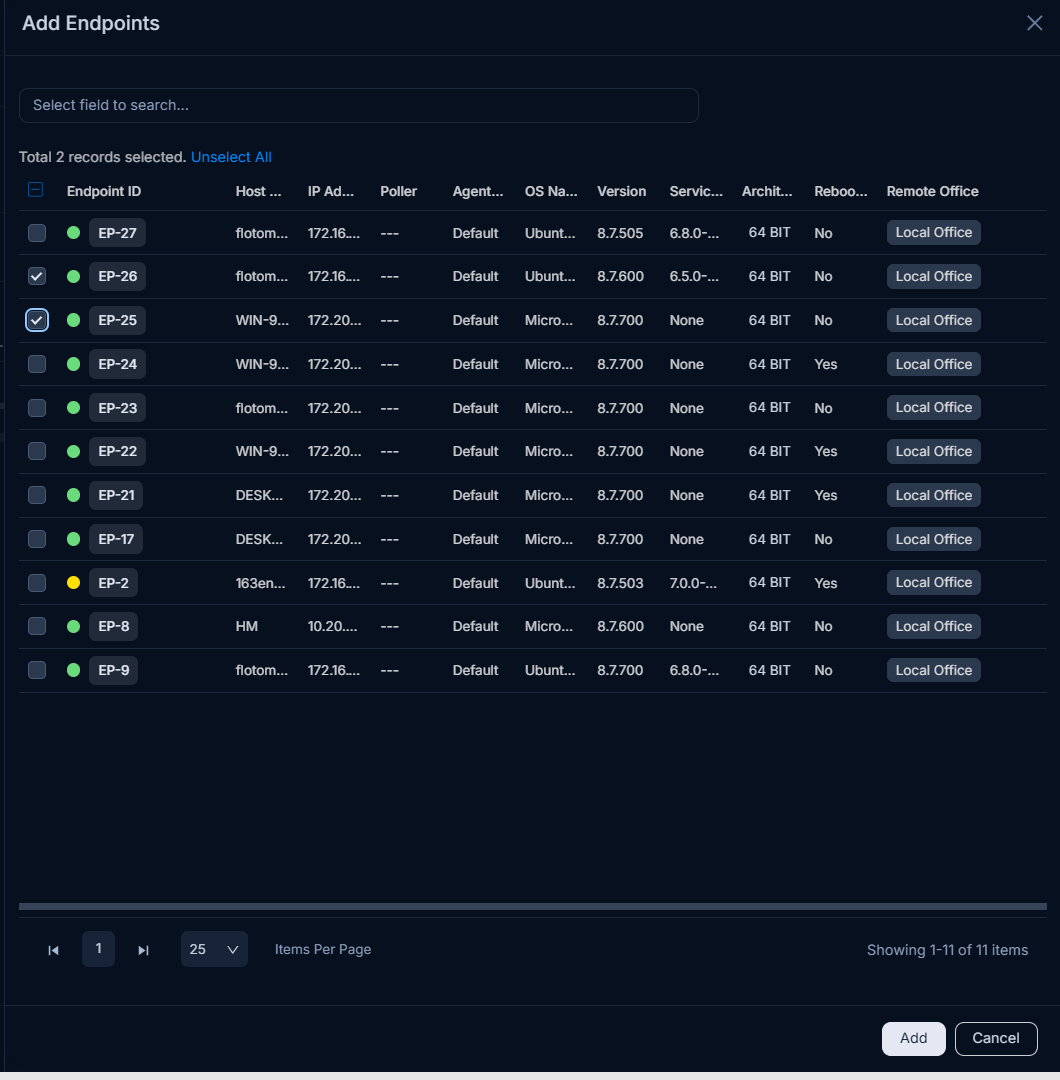Viewport: 1060px width, 1080px height.
Task: Open the 25 items per page dropdown
Action: [214, 949]
